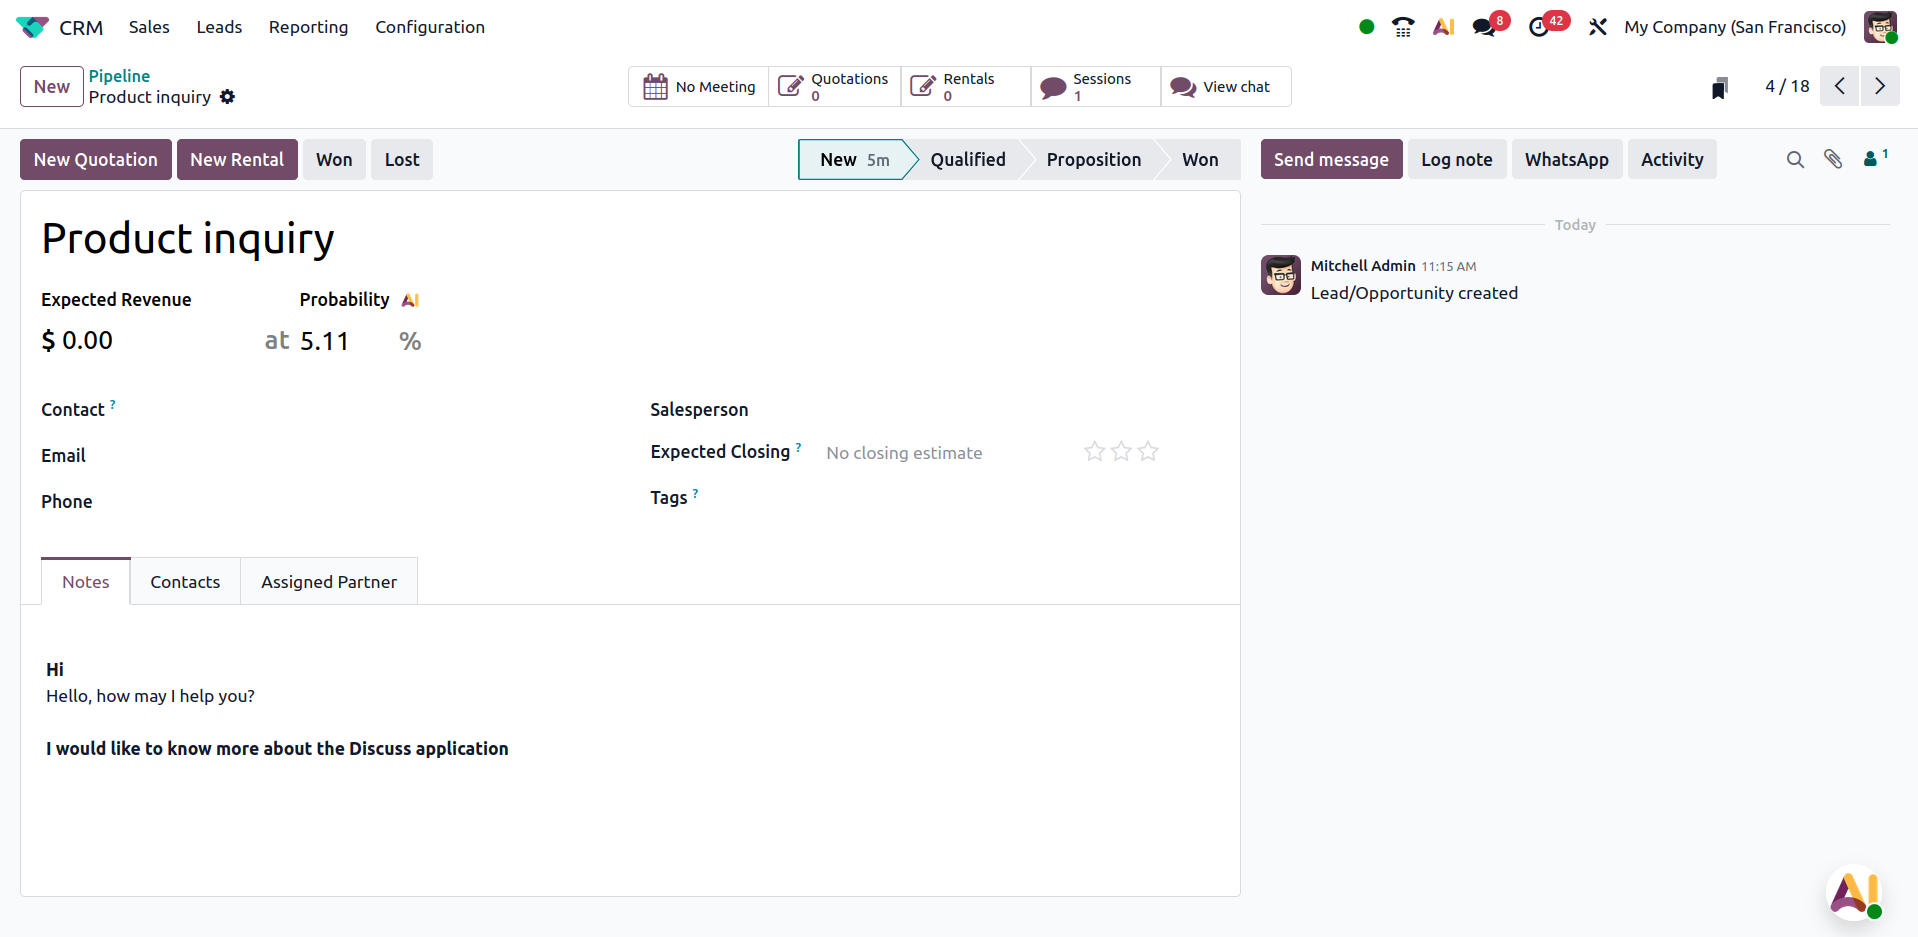1918x937 pixels.
Task: Set priority to third star
Action: click(x=1148, y=452)
